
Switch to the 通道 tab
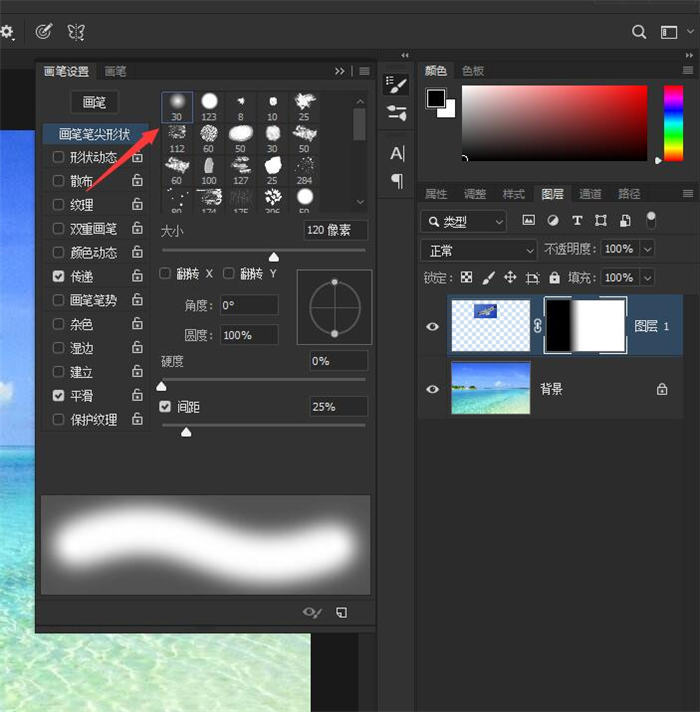(590, 194)
